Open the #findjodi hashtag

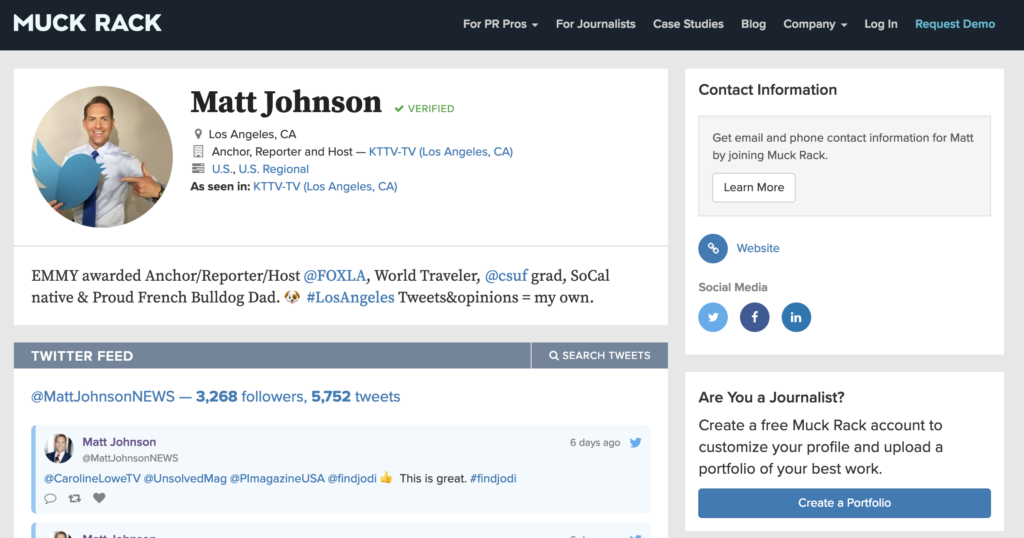[493, 479]
